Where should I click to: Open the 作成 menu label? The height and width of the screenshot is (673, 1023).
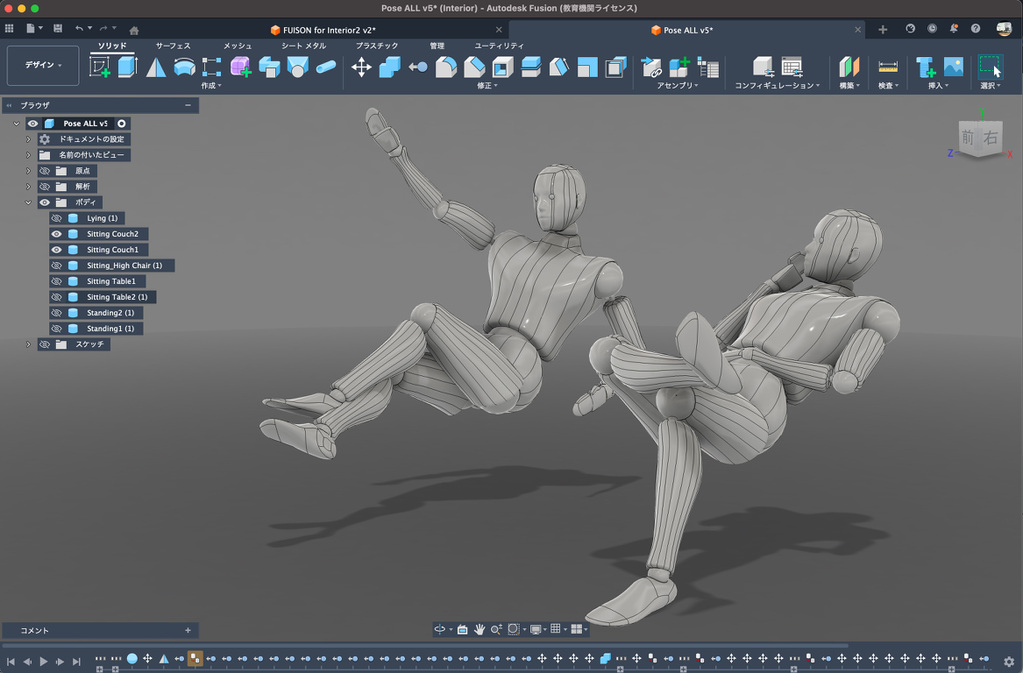210,86
